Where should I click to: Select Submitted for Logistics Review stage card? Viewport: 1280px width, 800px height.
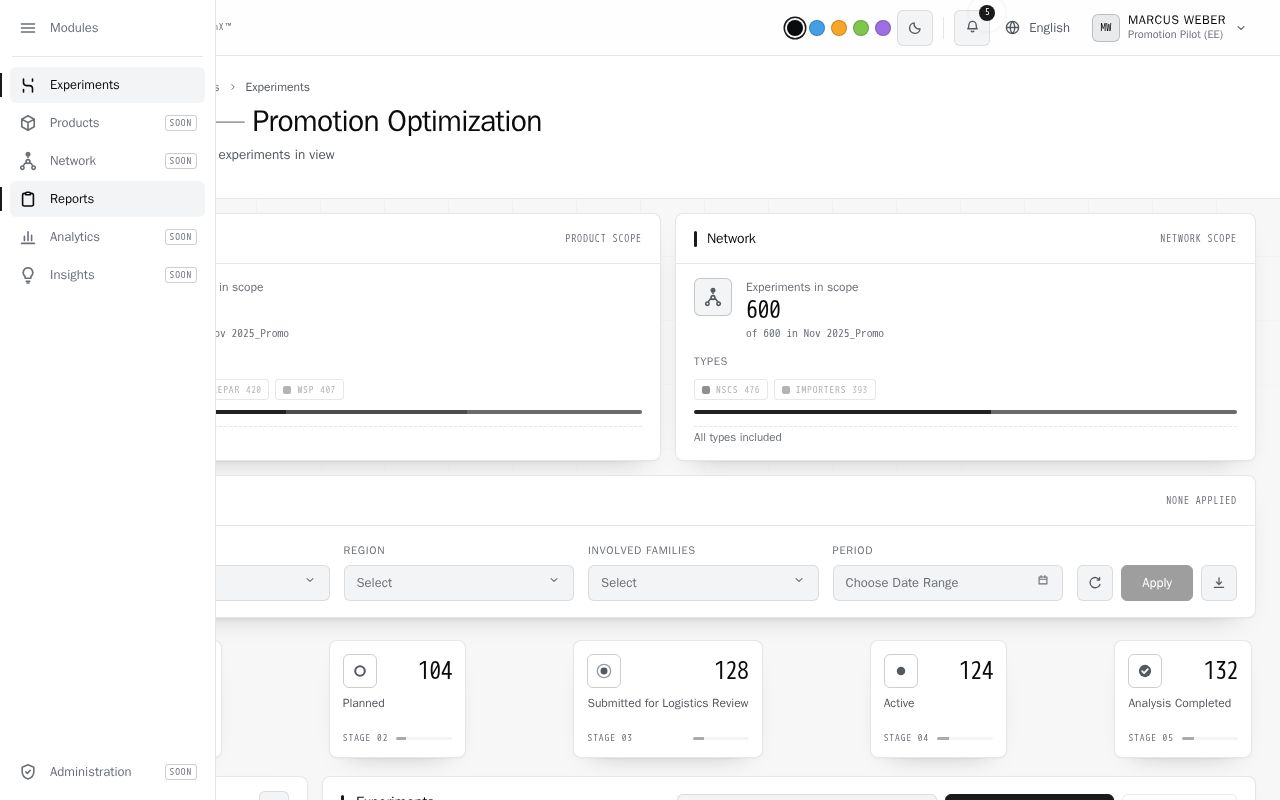pyautogui.click(x=668, y=699)
